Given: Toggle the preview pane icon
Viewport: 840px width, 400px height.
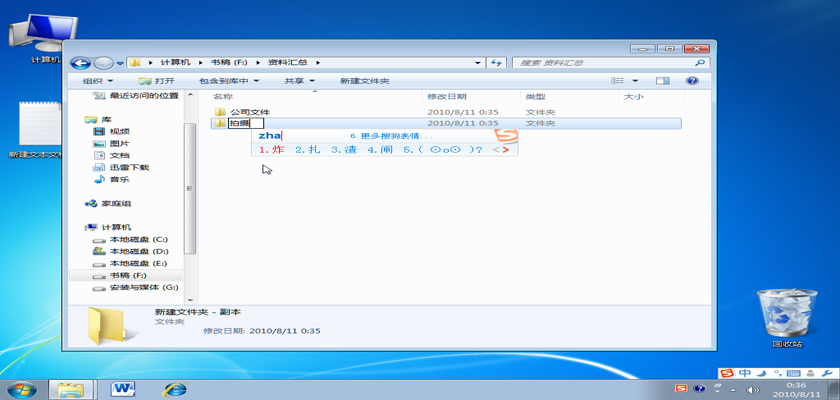Looking at the screenshot, I should coord(665,80).
